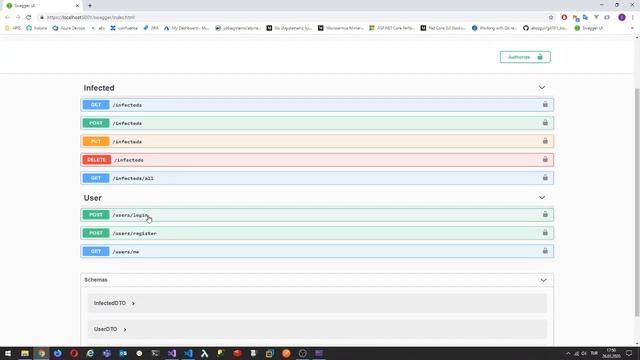Click the browser address bar
Viewport: 640px width, 360px height.
click(x=294, y=18)
